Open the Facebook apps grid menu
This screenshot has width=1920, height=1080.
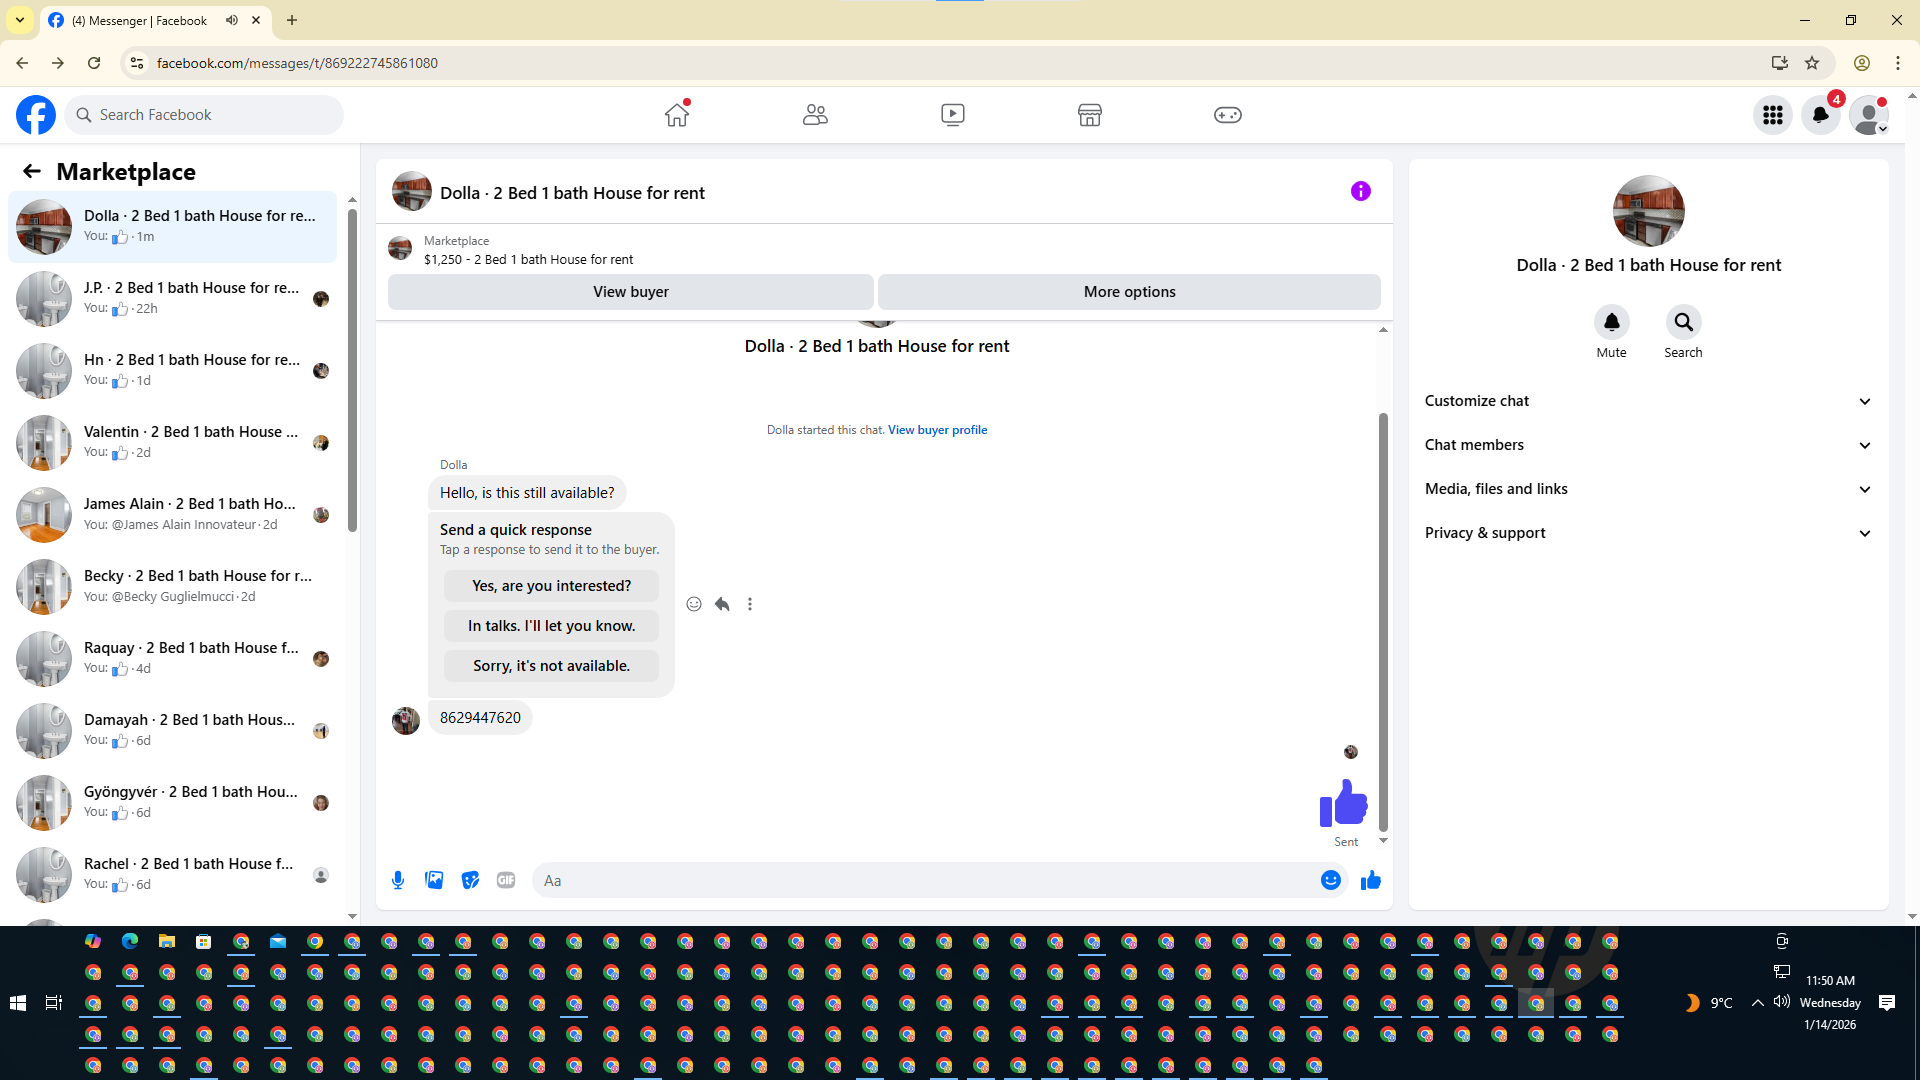pyautogui.click(x=1773, y=115)
